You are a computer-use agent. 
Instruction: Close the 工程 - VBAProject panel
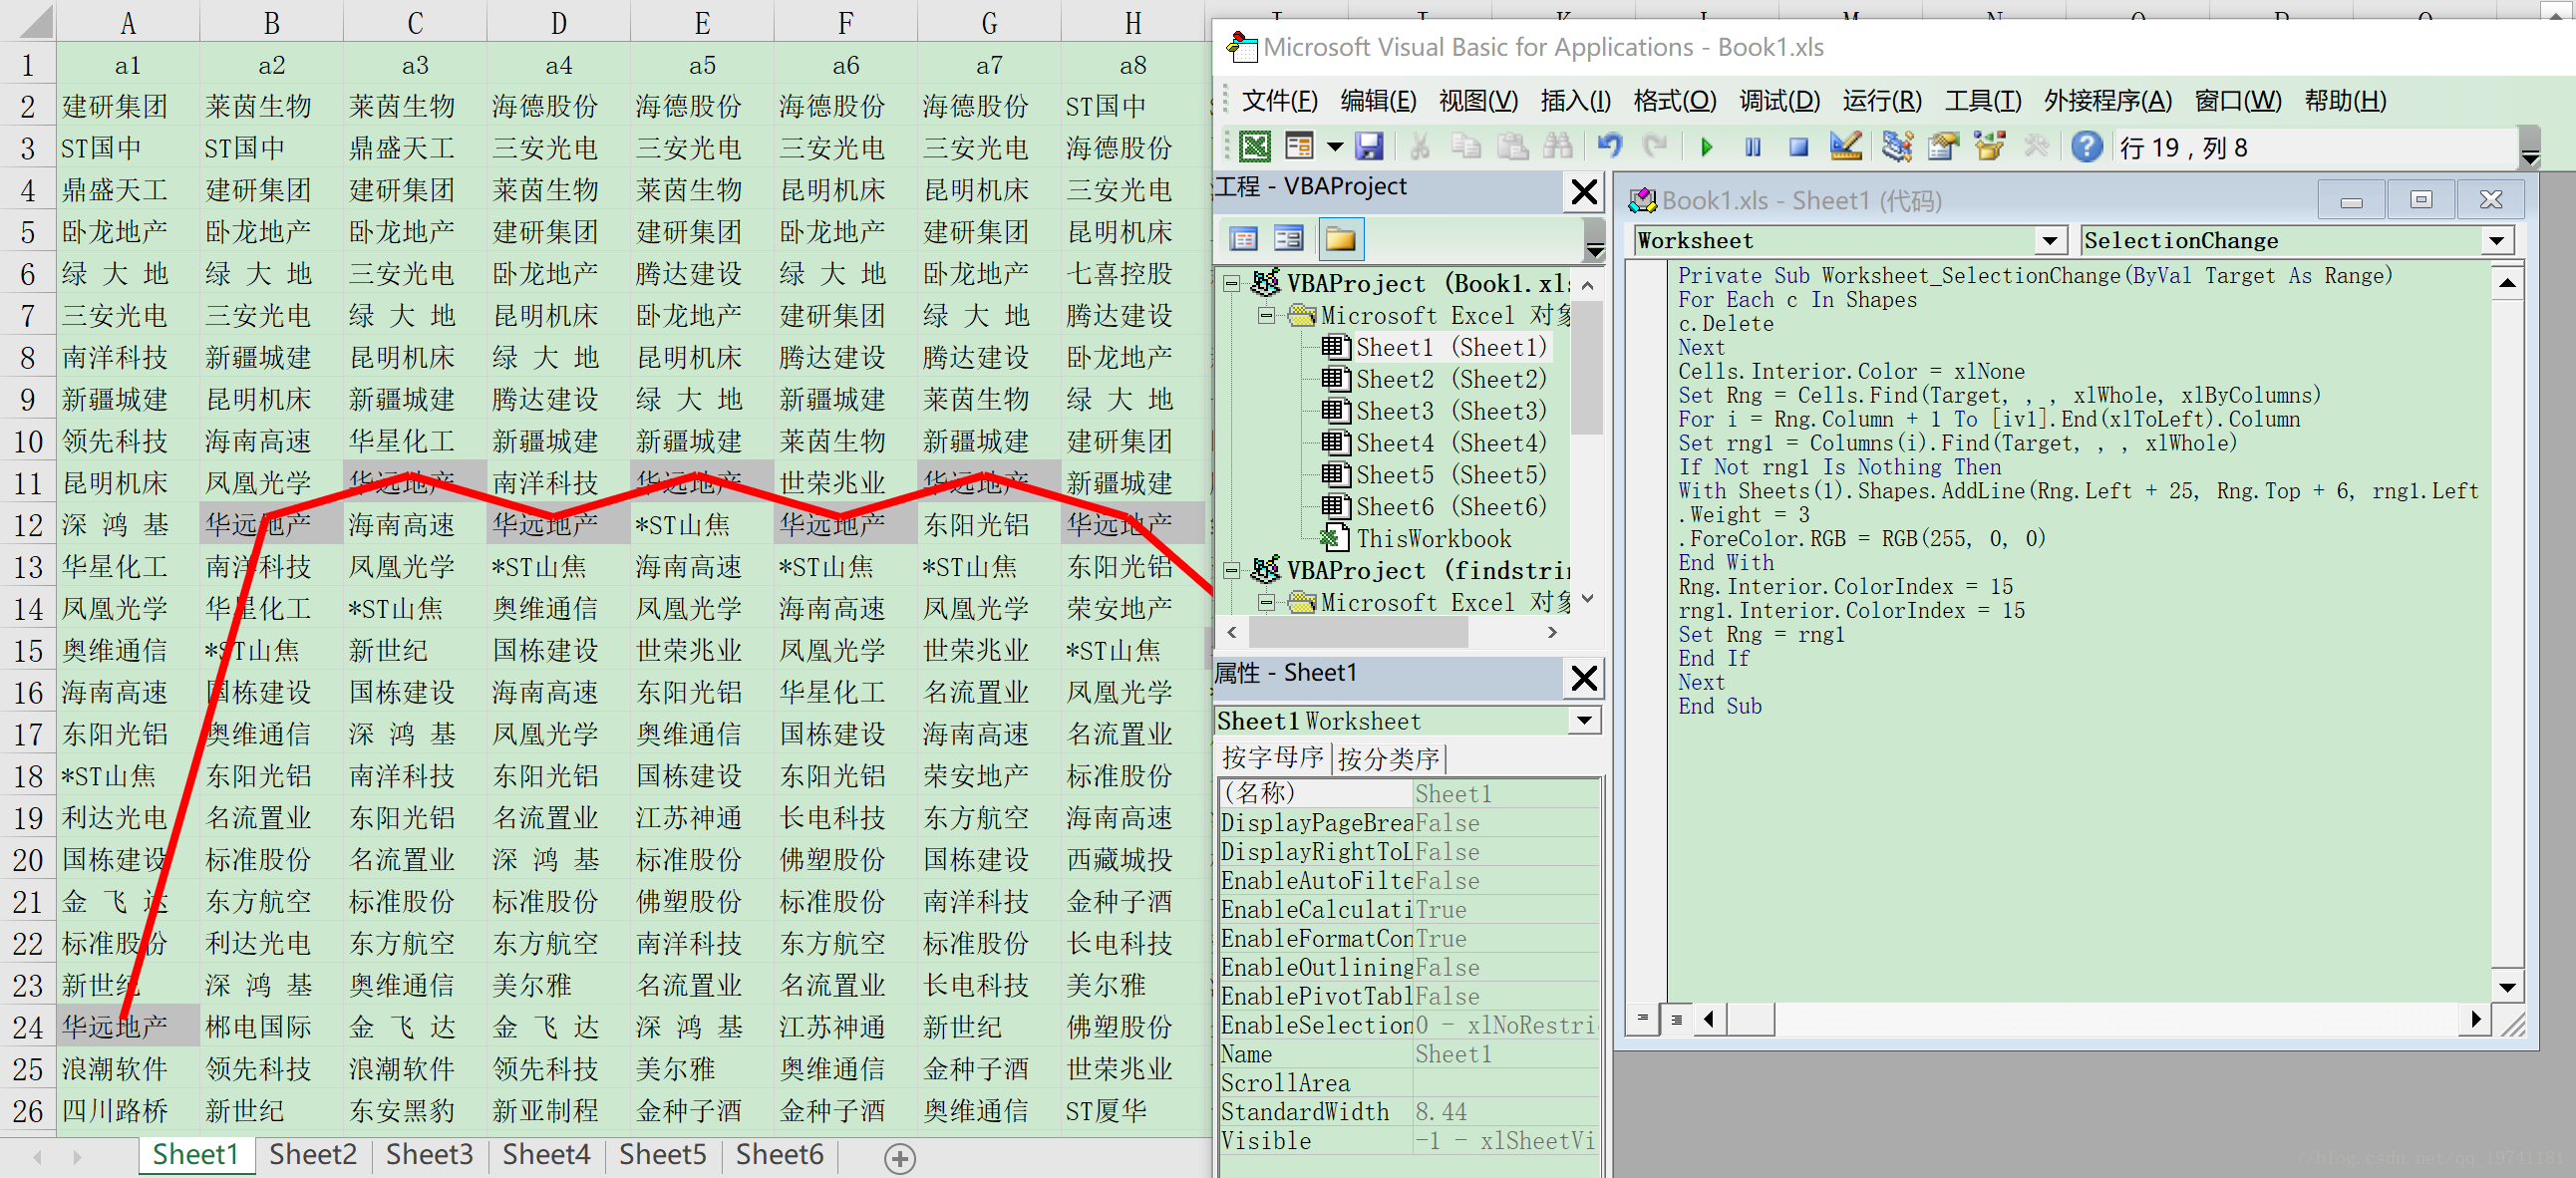(1583, 191)
